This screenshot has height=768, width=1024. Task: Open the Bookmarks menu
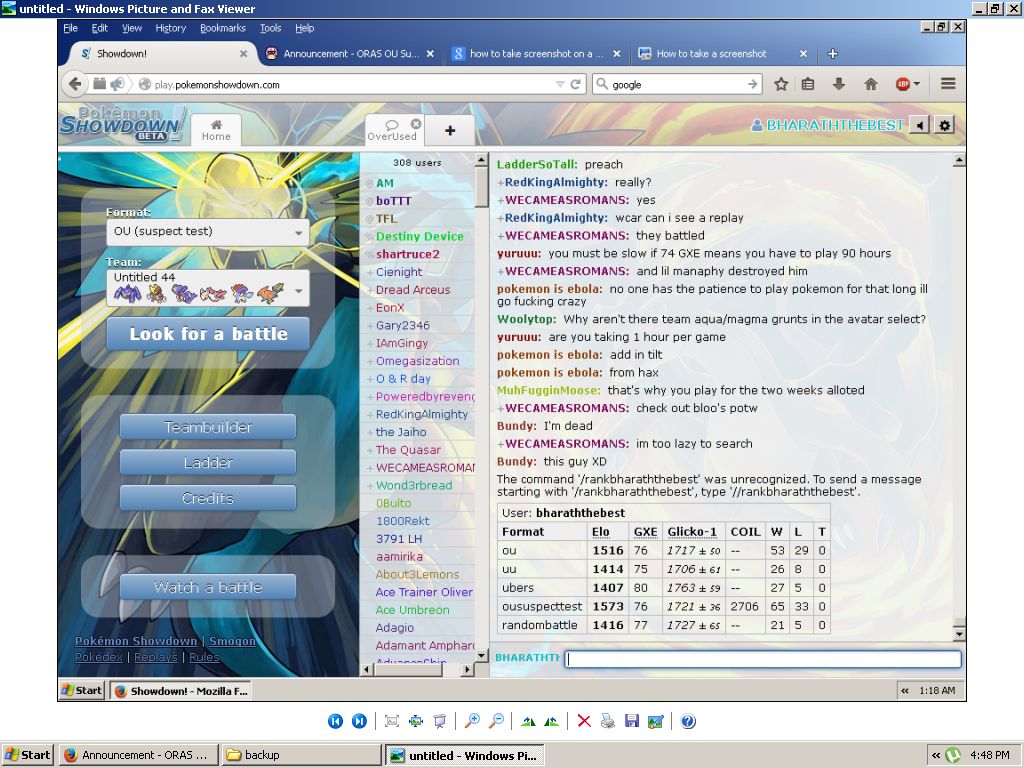[x=222, y=28]
